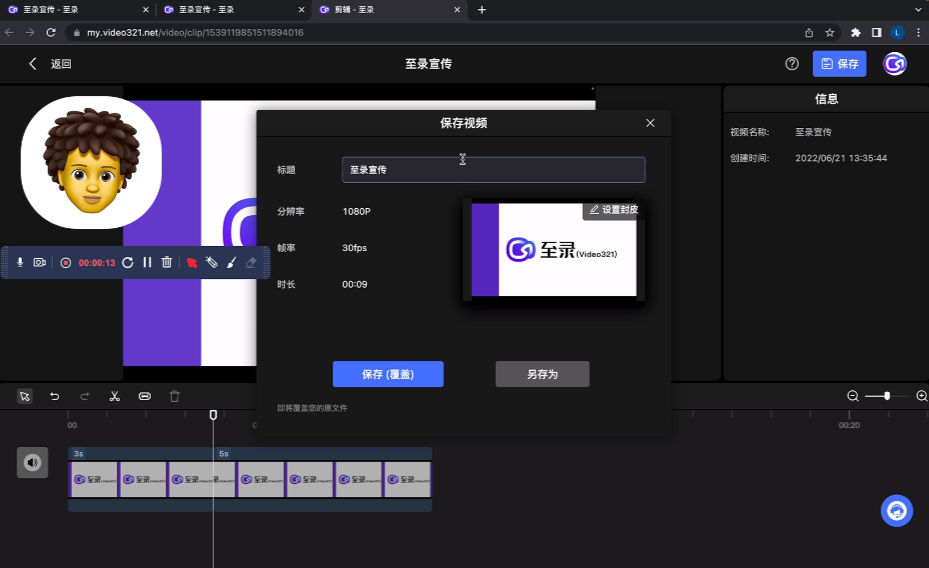Click 保存 (覆盖) to overwrite
Viewport: 929px width, 568px height.
[x=388, y=374]
